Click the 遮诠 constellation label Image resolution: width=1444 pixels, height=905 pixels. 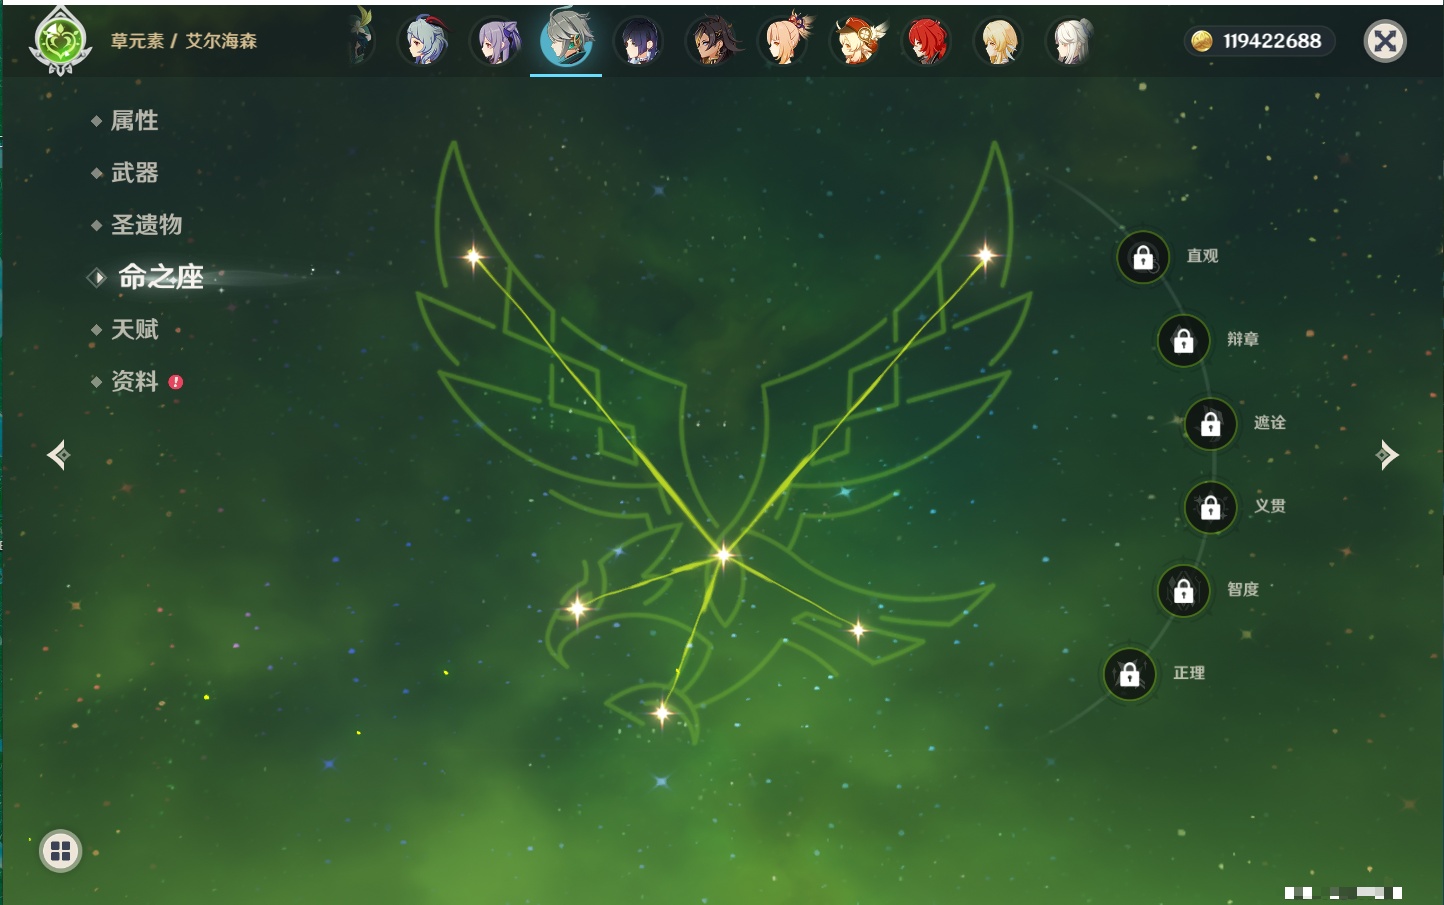tap(1270, 422)
